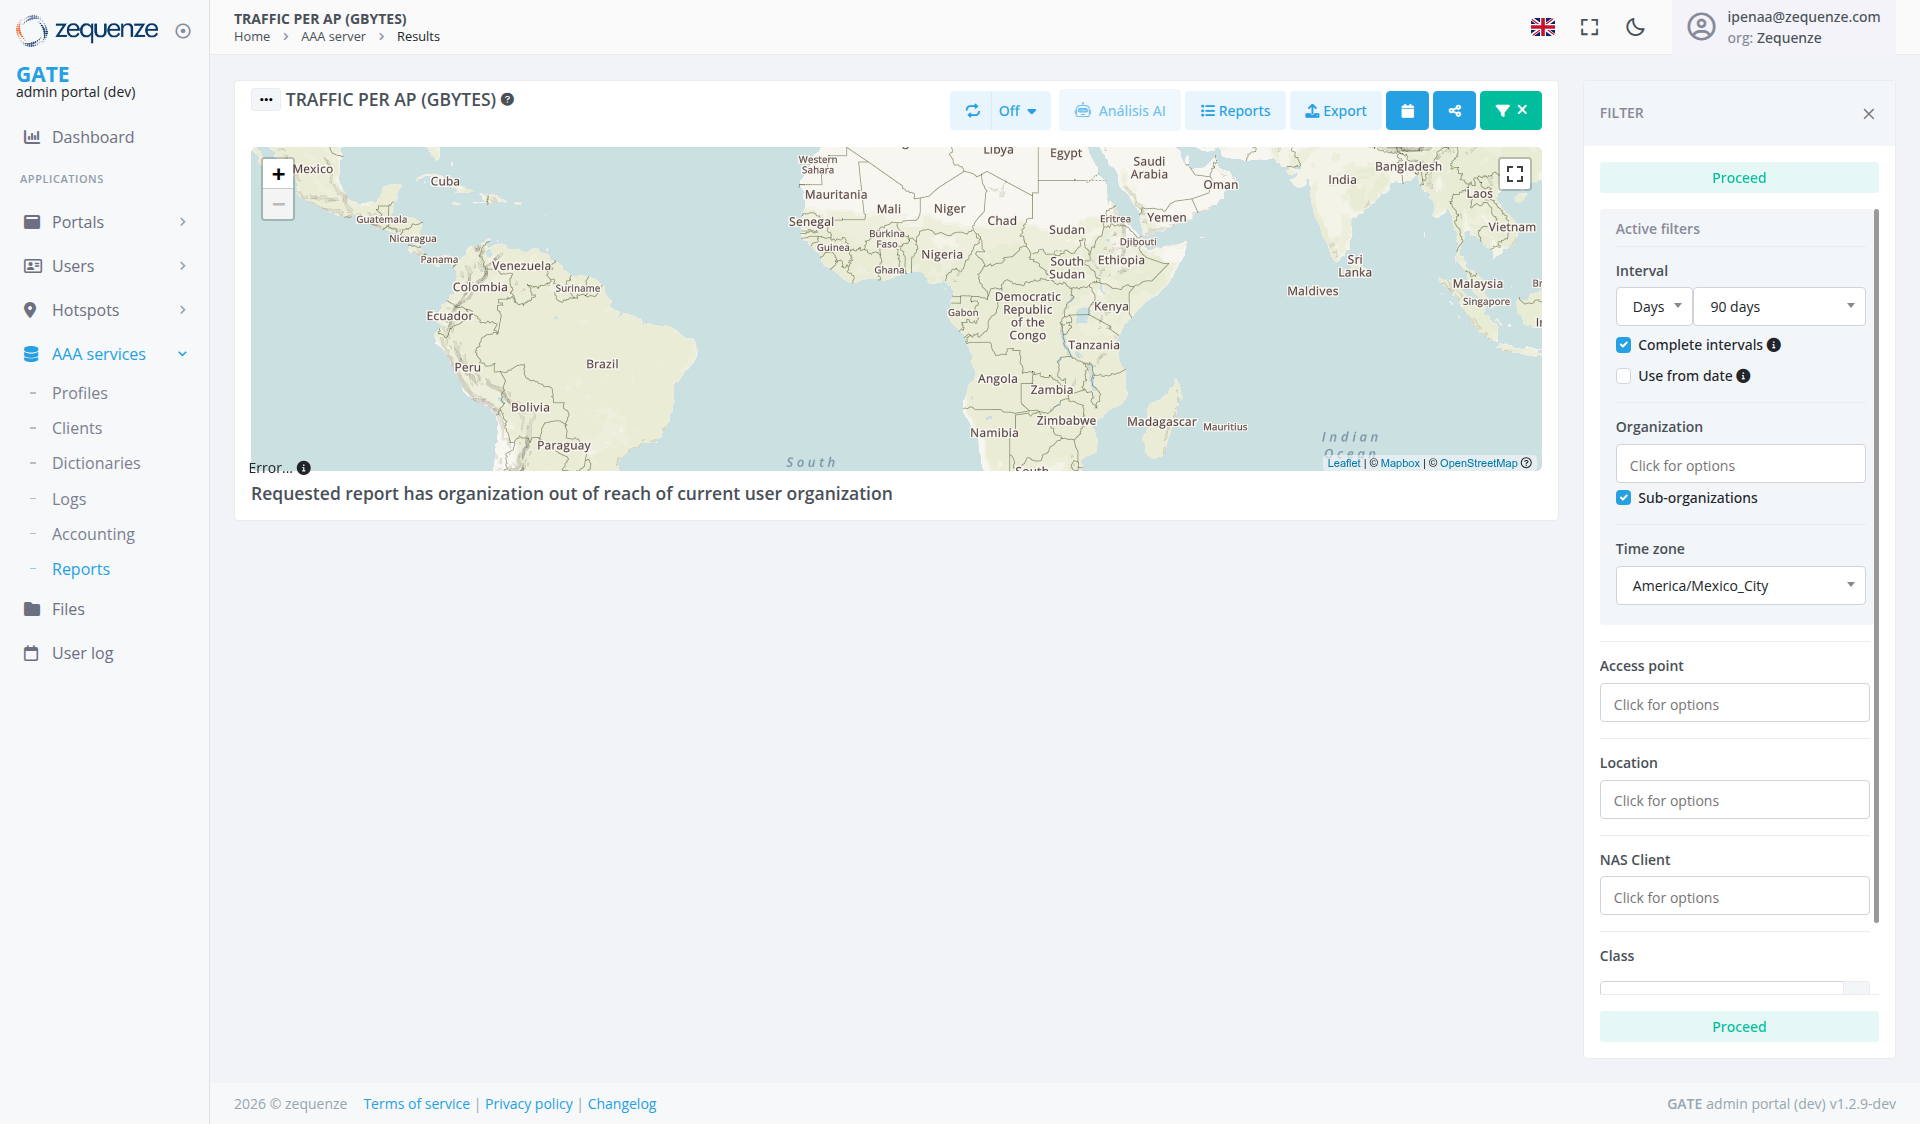Click the calendar schedule icon on the toolbar
The height and width of the screenshot is (1124, 1920).
pyautogui.click(x=1407, y=110)
